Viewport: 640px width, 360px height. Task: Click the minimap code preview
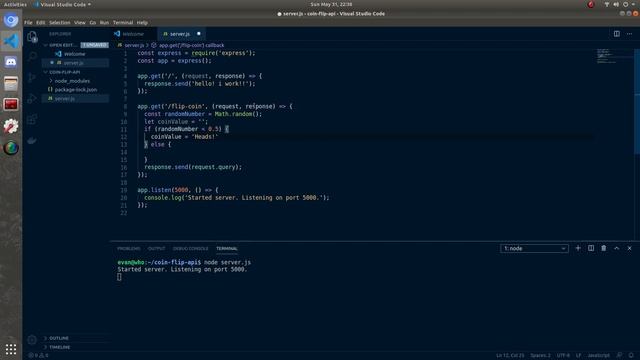coord(606,56)
